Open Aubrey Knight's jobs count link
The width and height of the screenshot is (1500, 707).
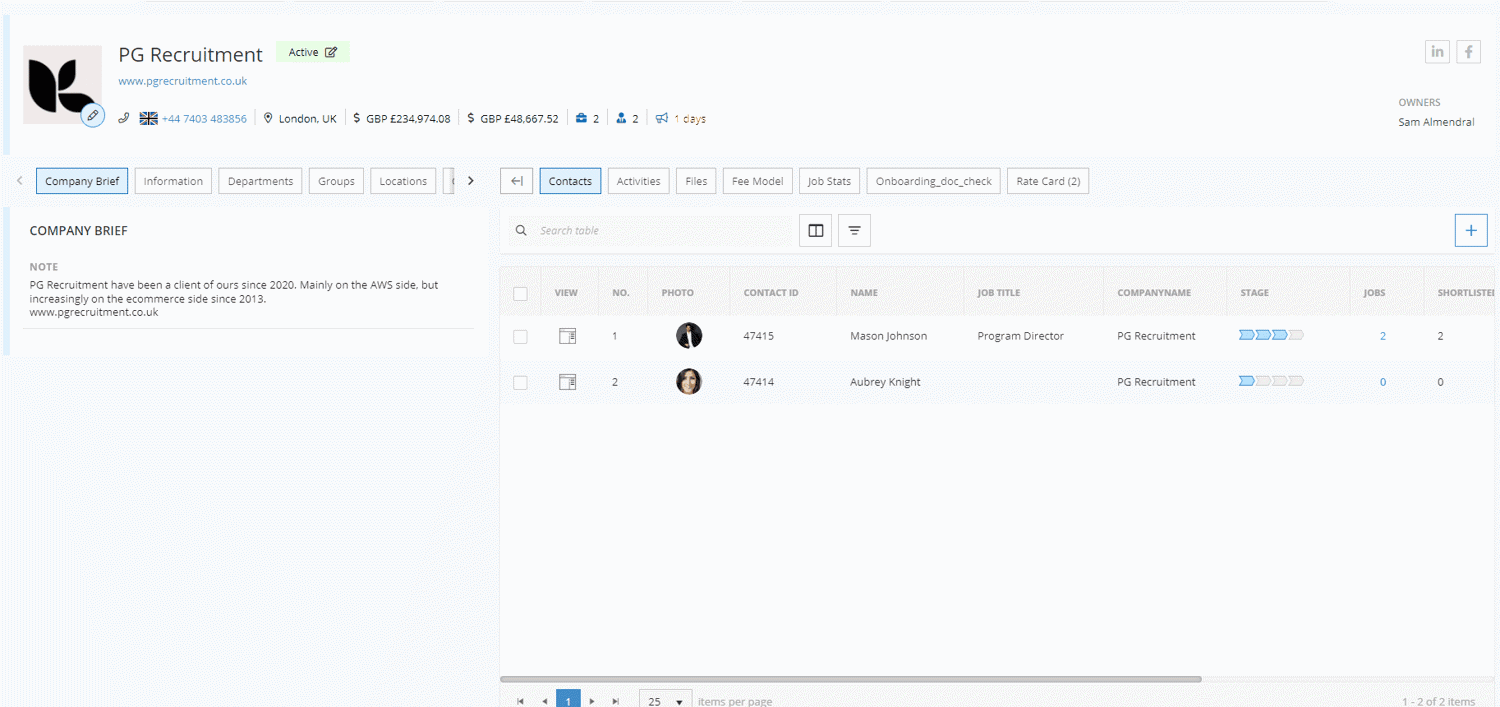coord(1383,382)
